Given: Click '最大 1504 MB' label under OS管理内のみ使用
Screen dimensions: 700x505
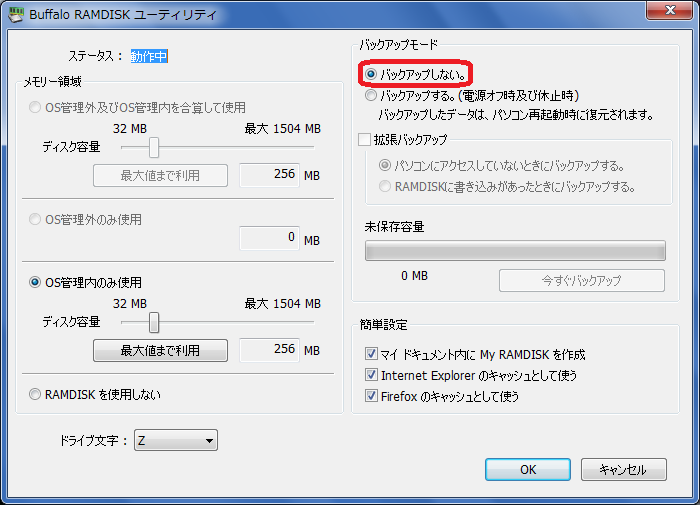Looking at the screenshot, I should (x=283, y=304).
